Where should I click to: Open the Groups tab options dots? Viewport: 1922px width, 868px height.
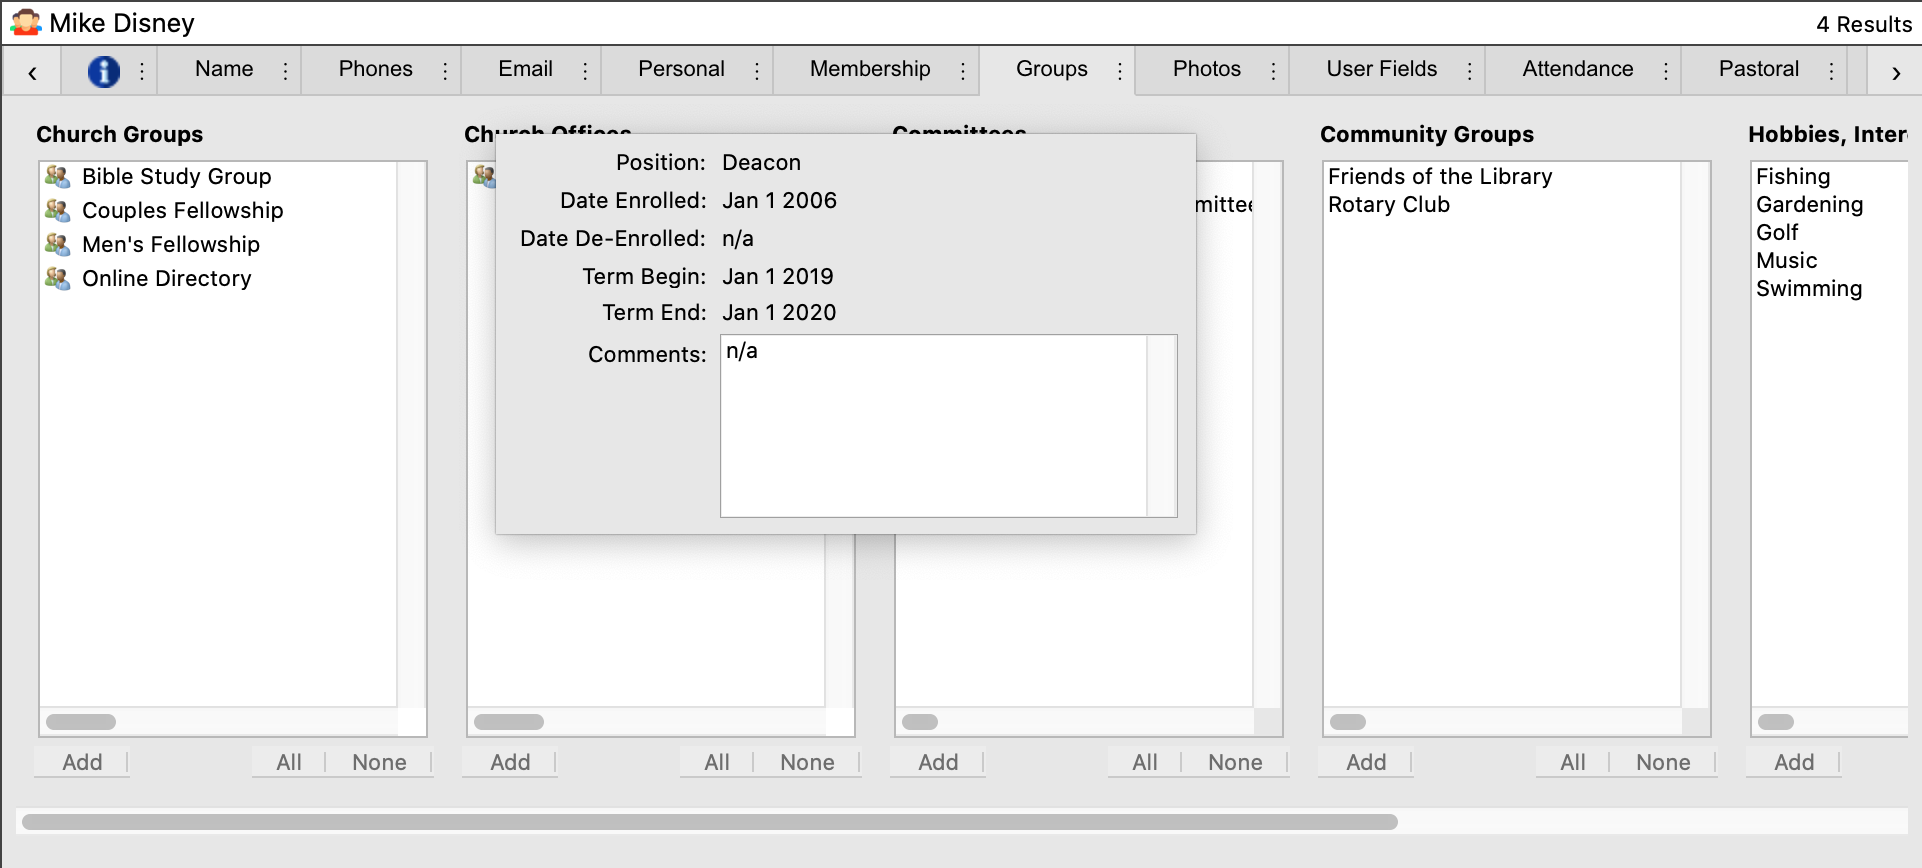click(x=1119, y=71)
